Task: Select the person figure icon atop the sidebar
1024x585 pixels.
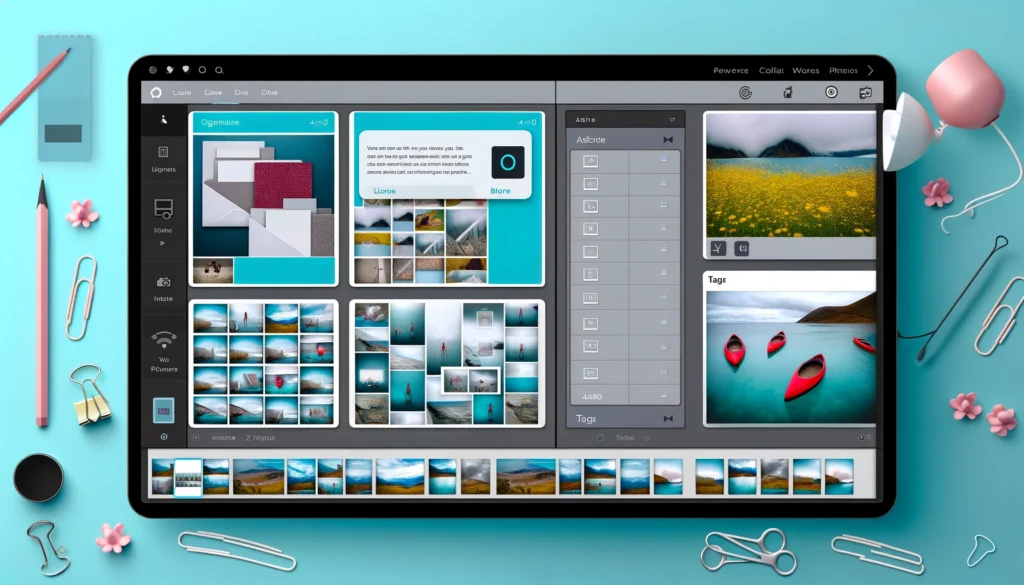Action: tap(163, 119)
